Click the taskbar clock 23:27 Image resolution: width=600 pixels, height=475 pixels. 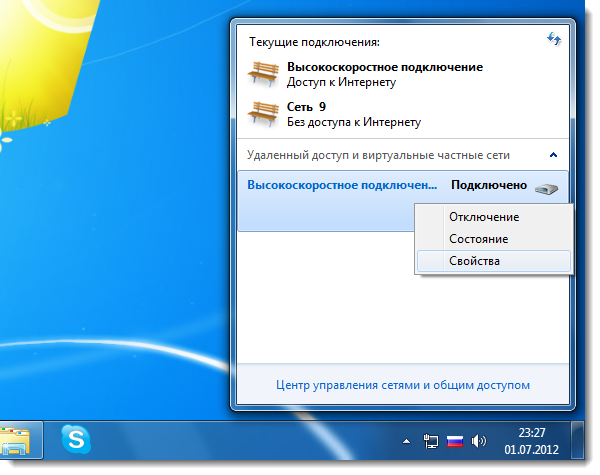click(x=532, y=433)
